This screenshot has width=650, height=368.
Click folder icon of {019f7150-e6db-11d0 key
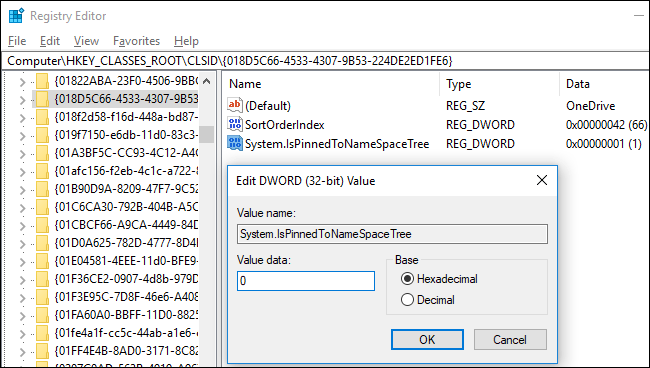click(x=42, y=135)
